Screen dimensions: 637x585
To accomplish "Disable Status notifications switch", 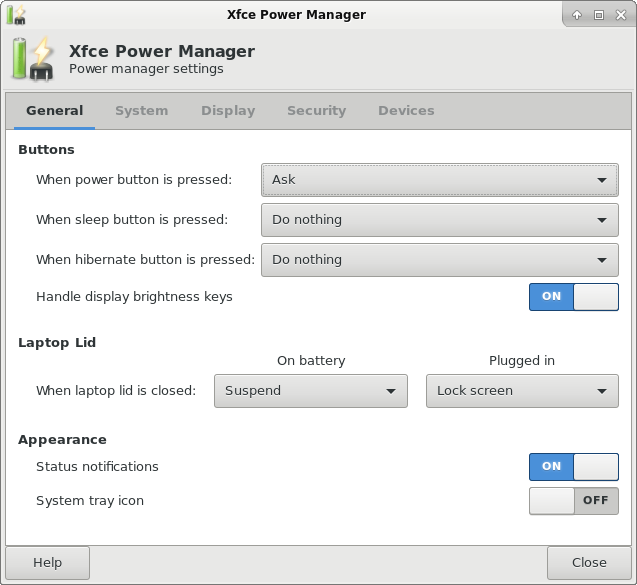I will click(x=573, y=467).
